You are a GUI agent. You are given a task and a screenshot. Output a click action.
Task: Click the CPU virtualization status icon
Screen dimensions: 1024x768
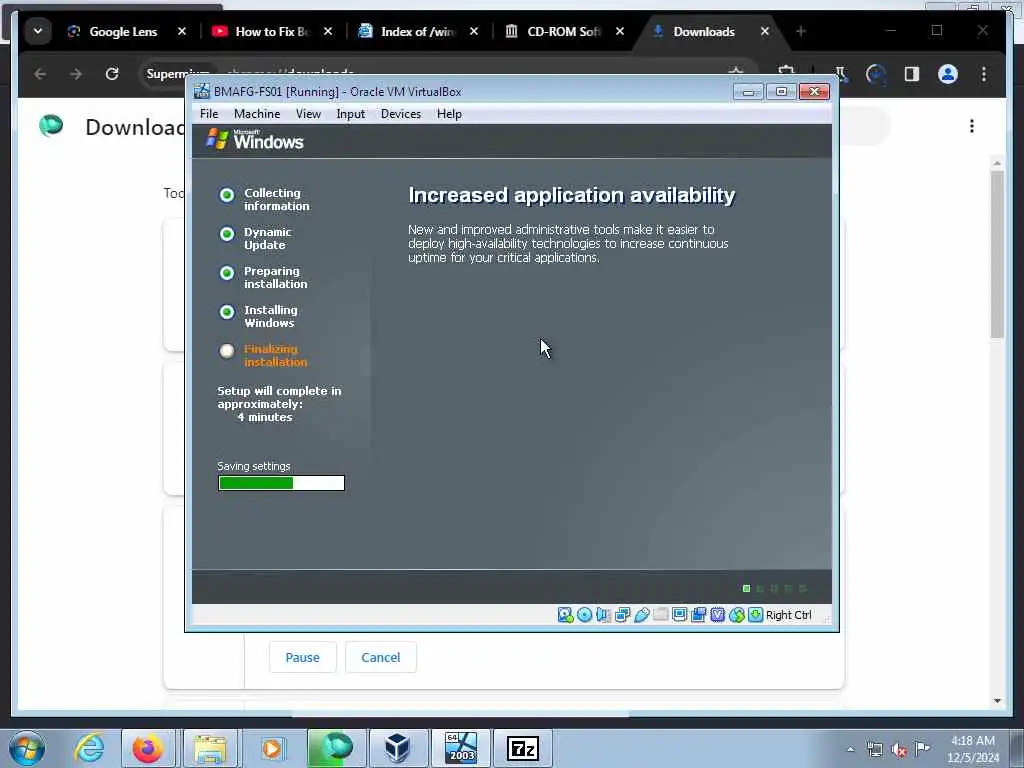[x=718, y=615]
